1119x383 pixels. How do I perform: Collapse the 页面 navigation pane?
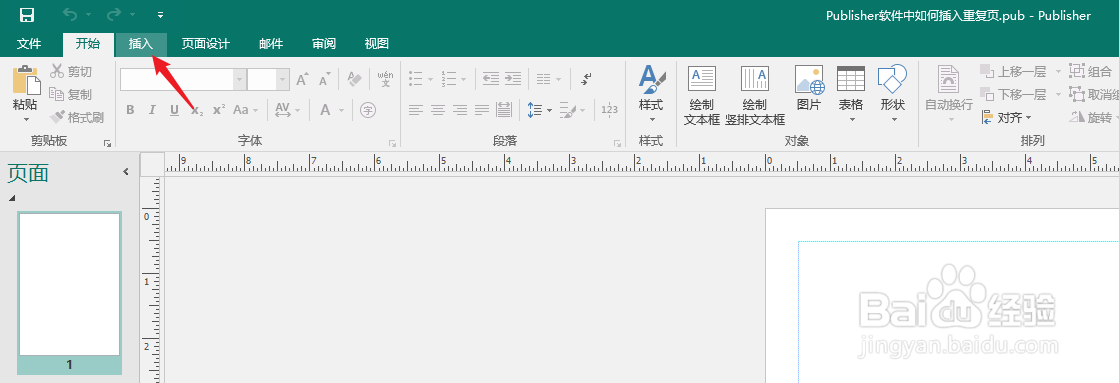coord(126,171)
